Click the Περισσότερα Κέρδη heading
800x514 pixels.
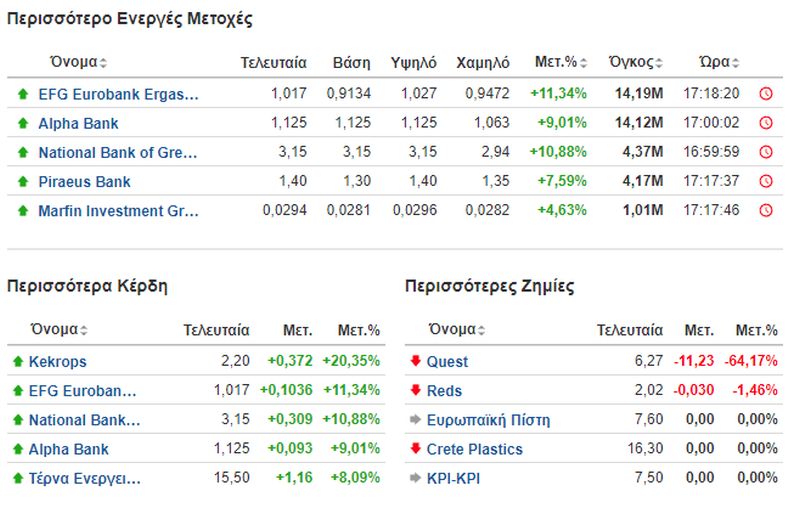87,286
